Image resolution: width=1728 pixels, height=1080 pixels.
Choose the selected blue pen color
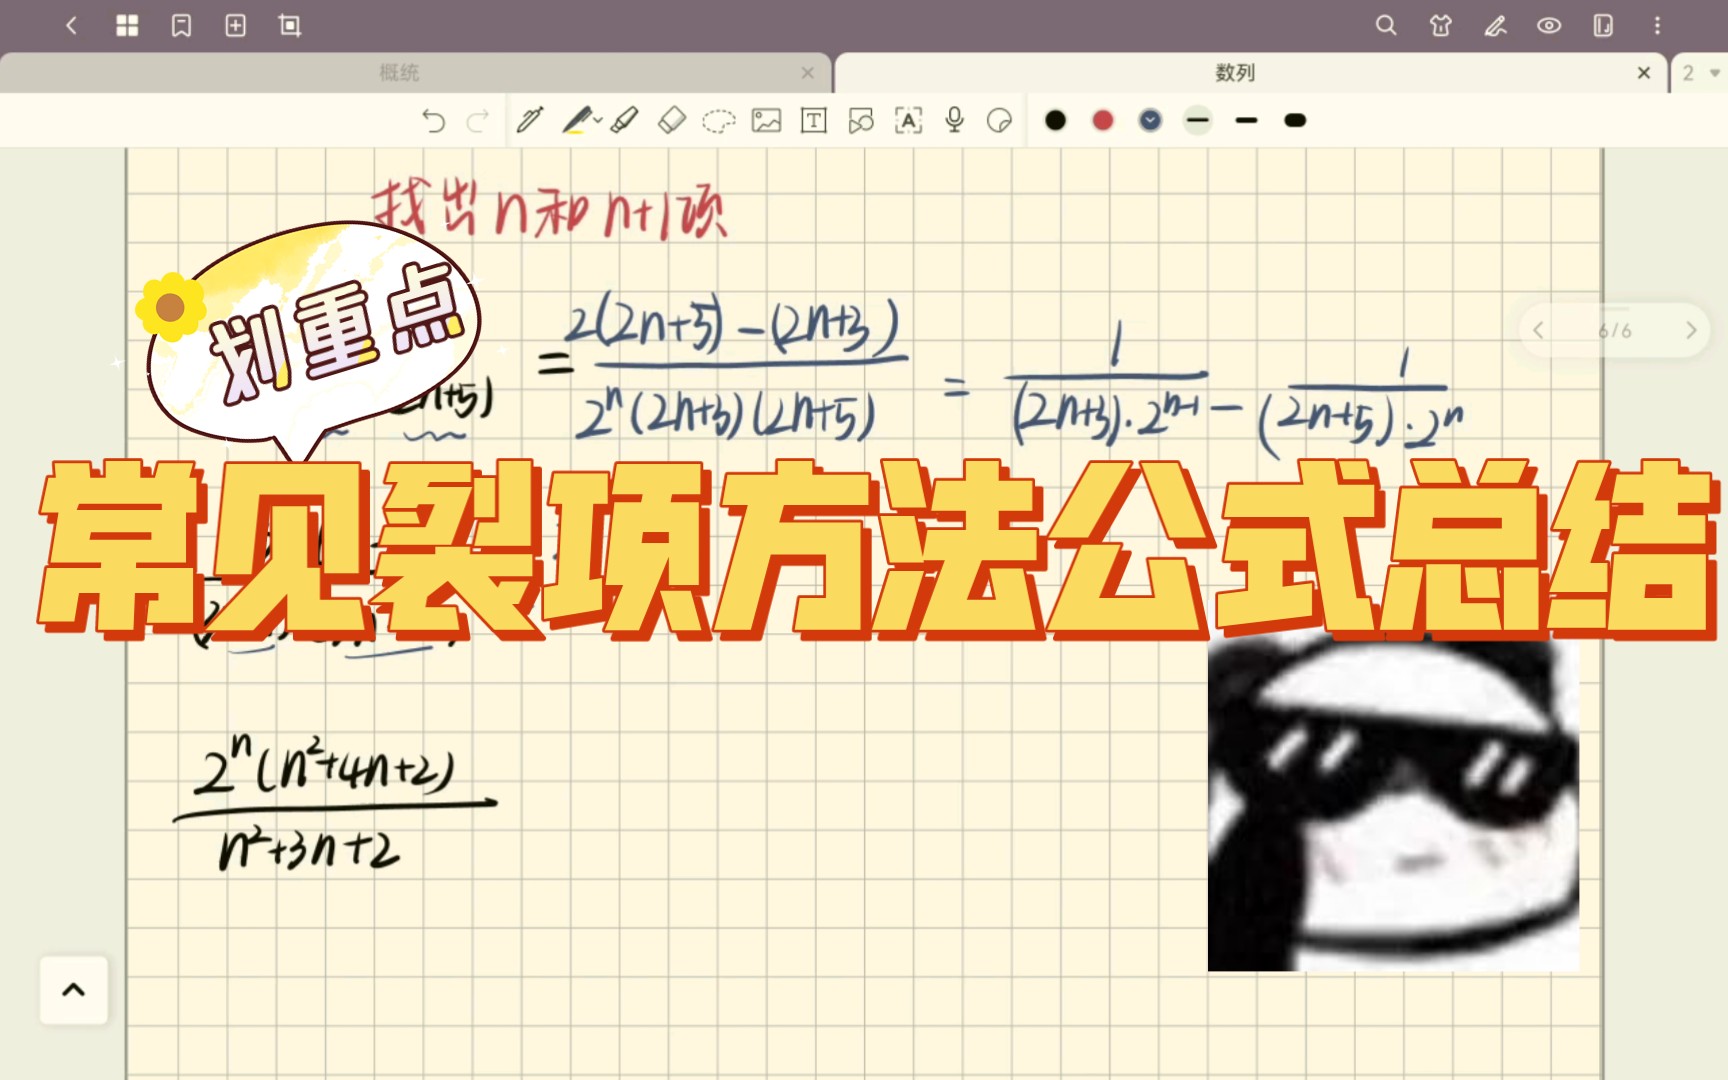(1151, 121)
